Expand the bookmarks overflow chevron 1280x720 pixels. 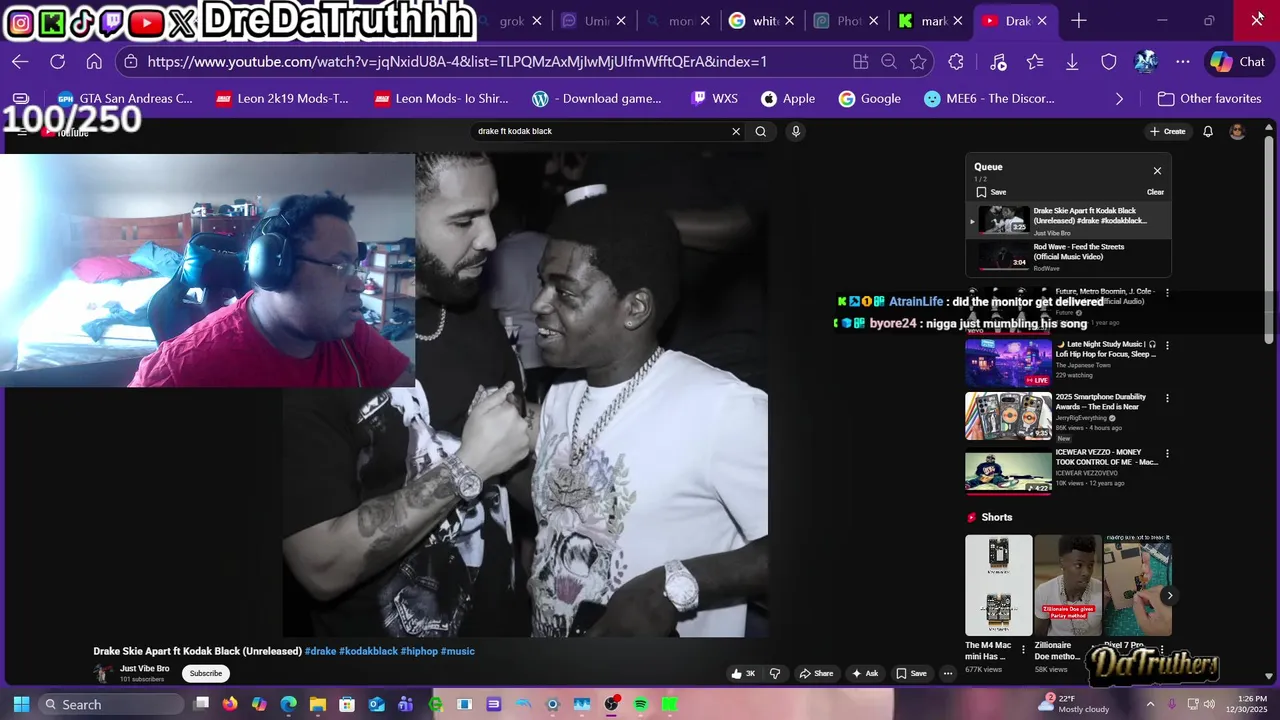1119,99
